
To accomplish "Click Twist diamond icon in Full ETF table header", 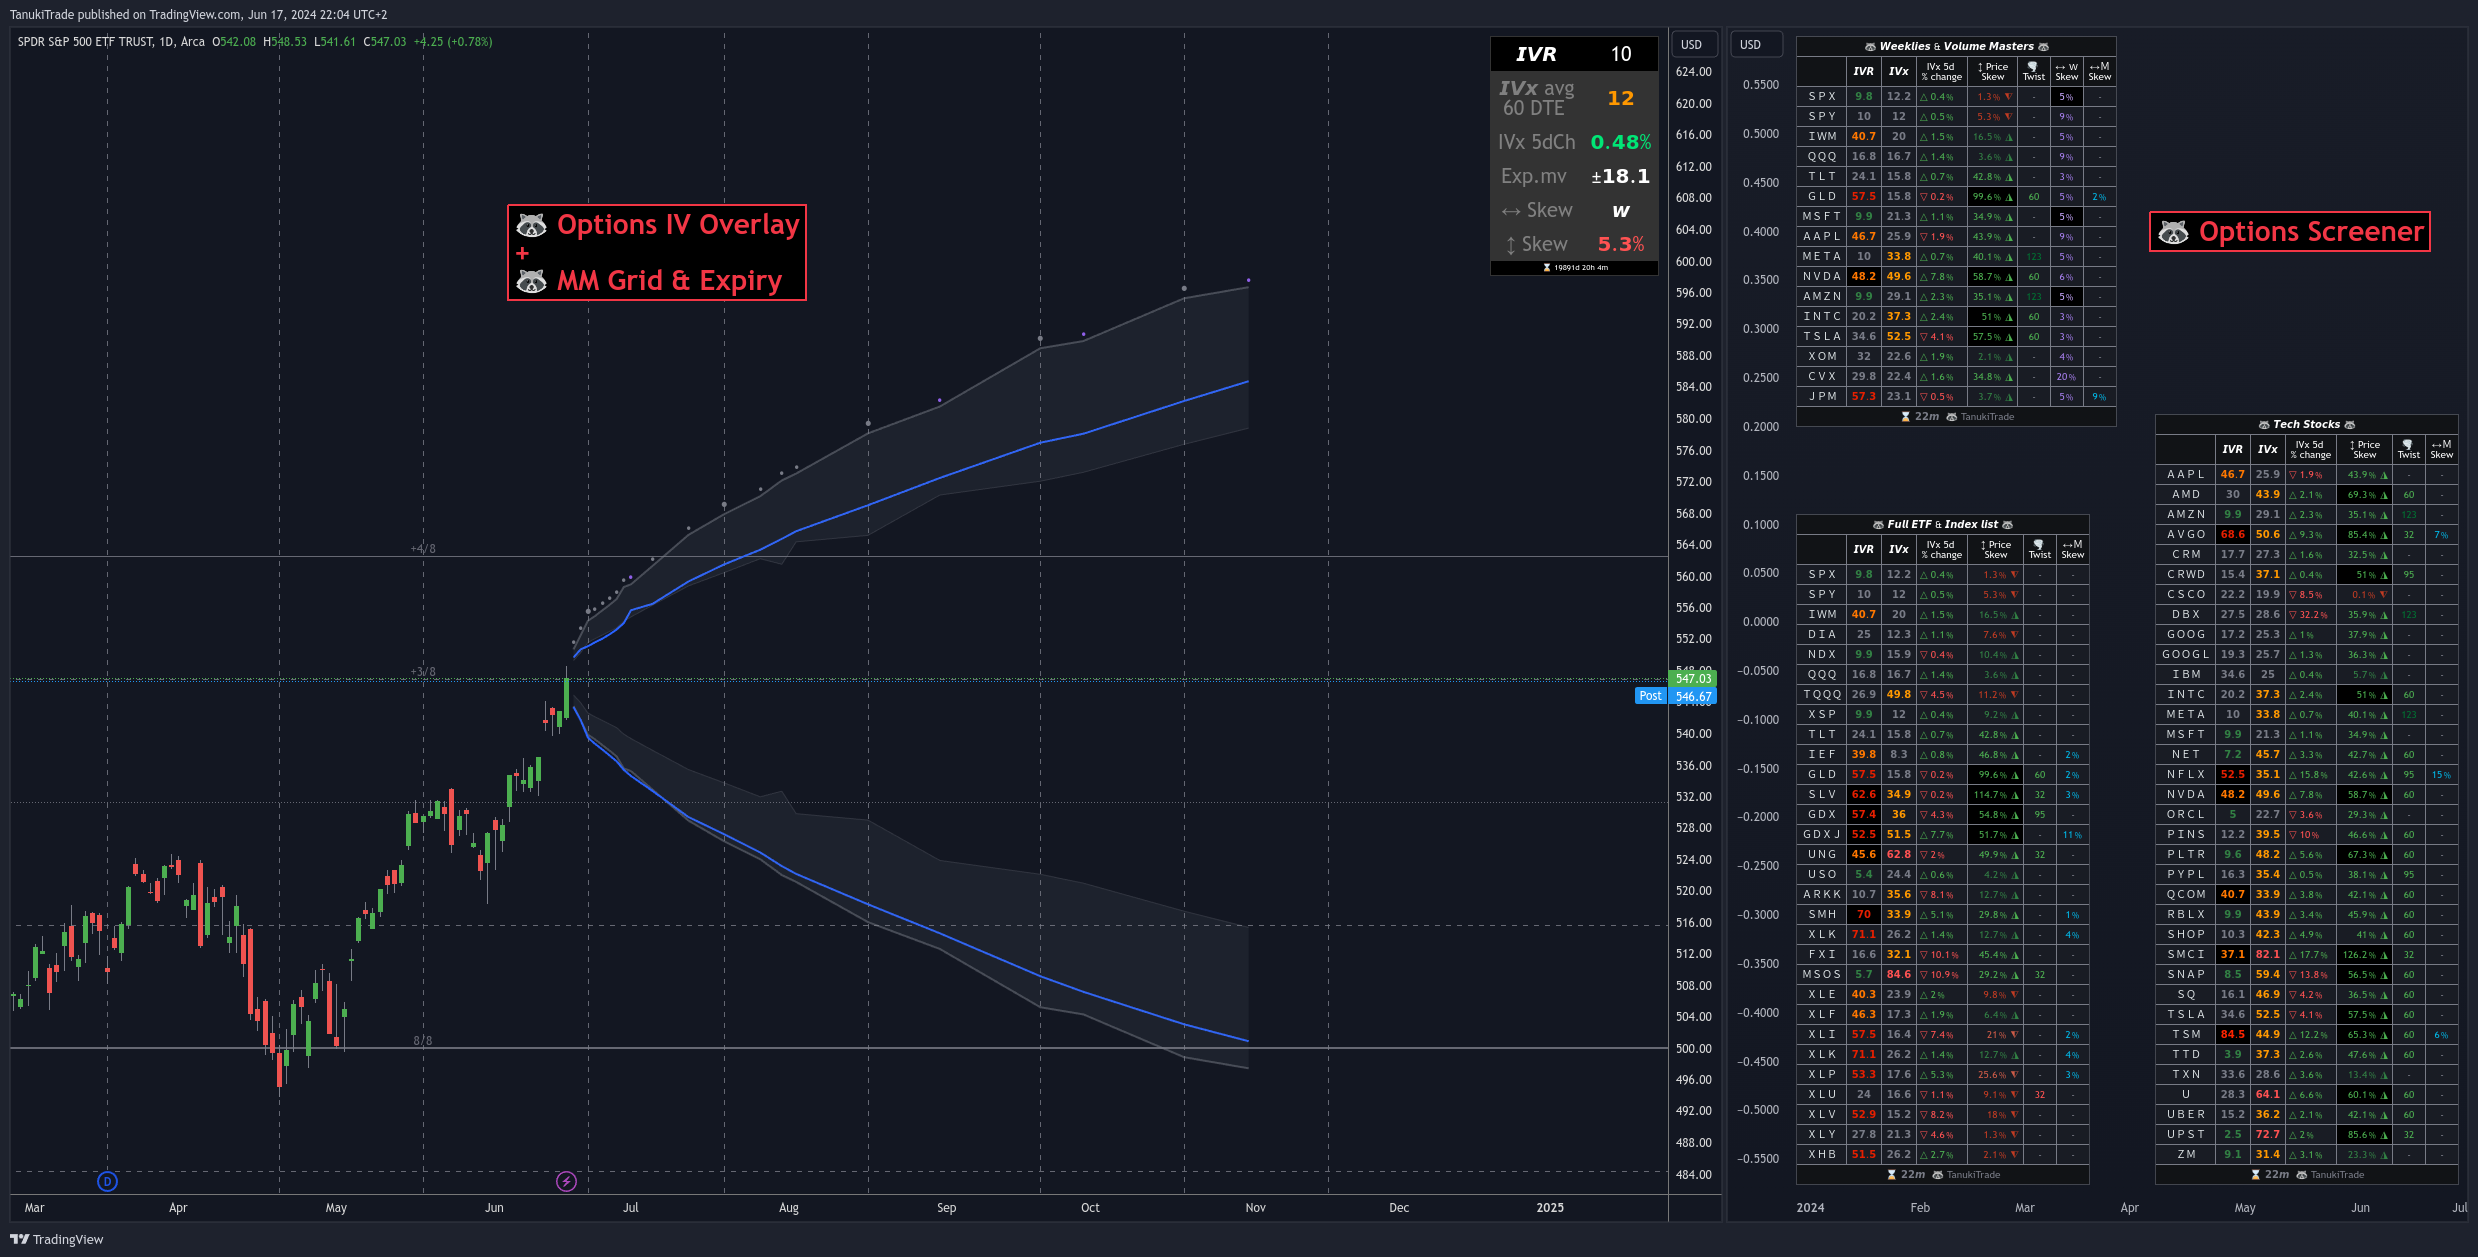I will coord(2039,545).
